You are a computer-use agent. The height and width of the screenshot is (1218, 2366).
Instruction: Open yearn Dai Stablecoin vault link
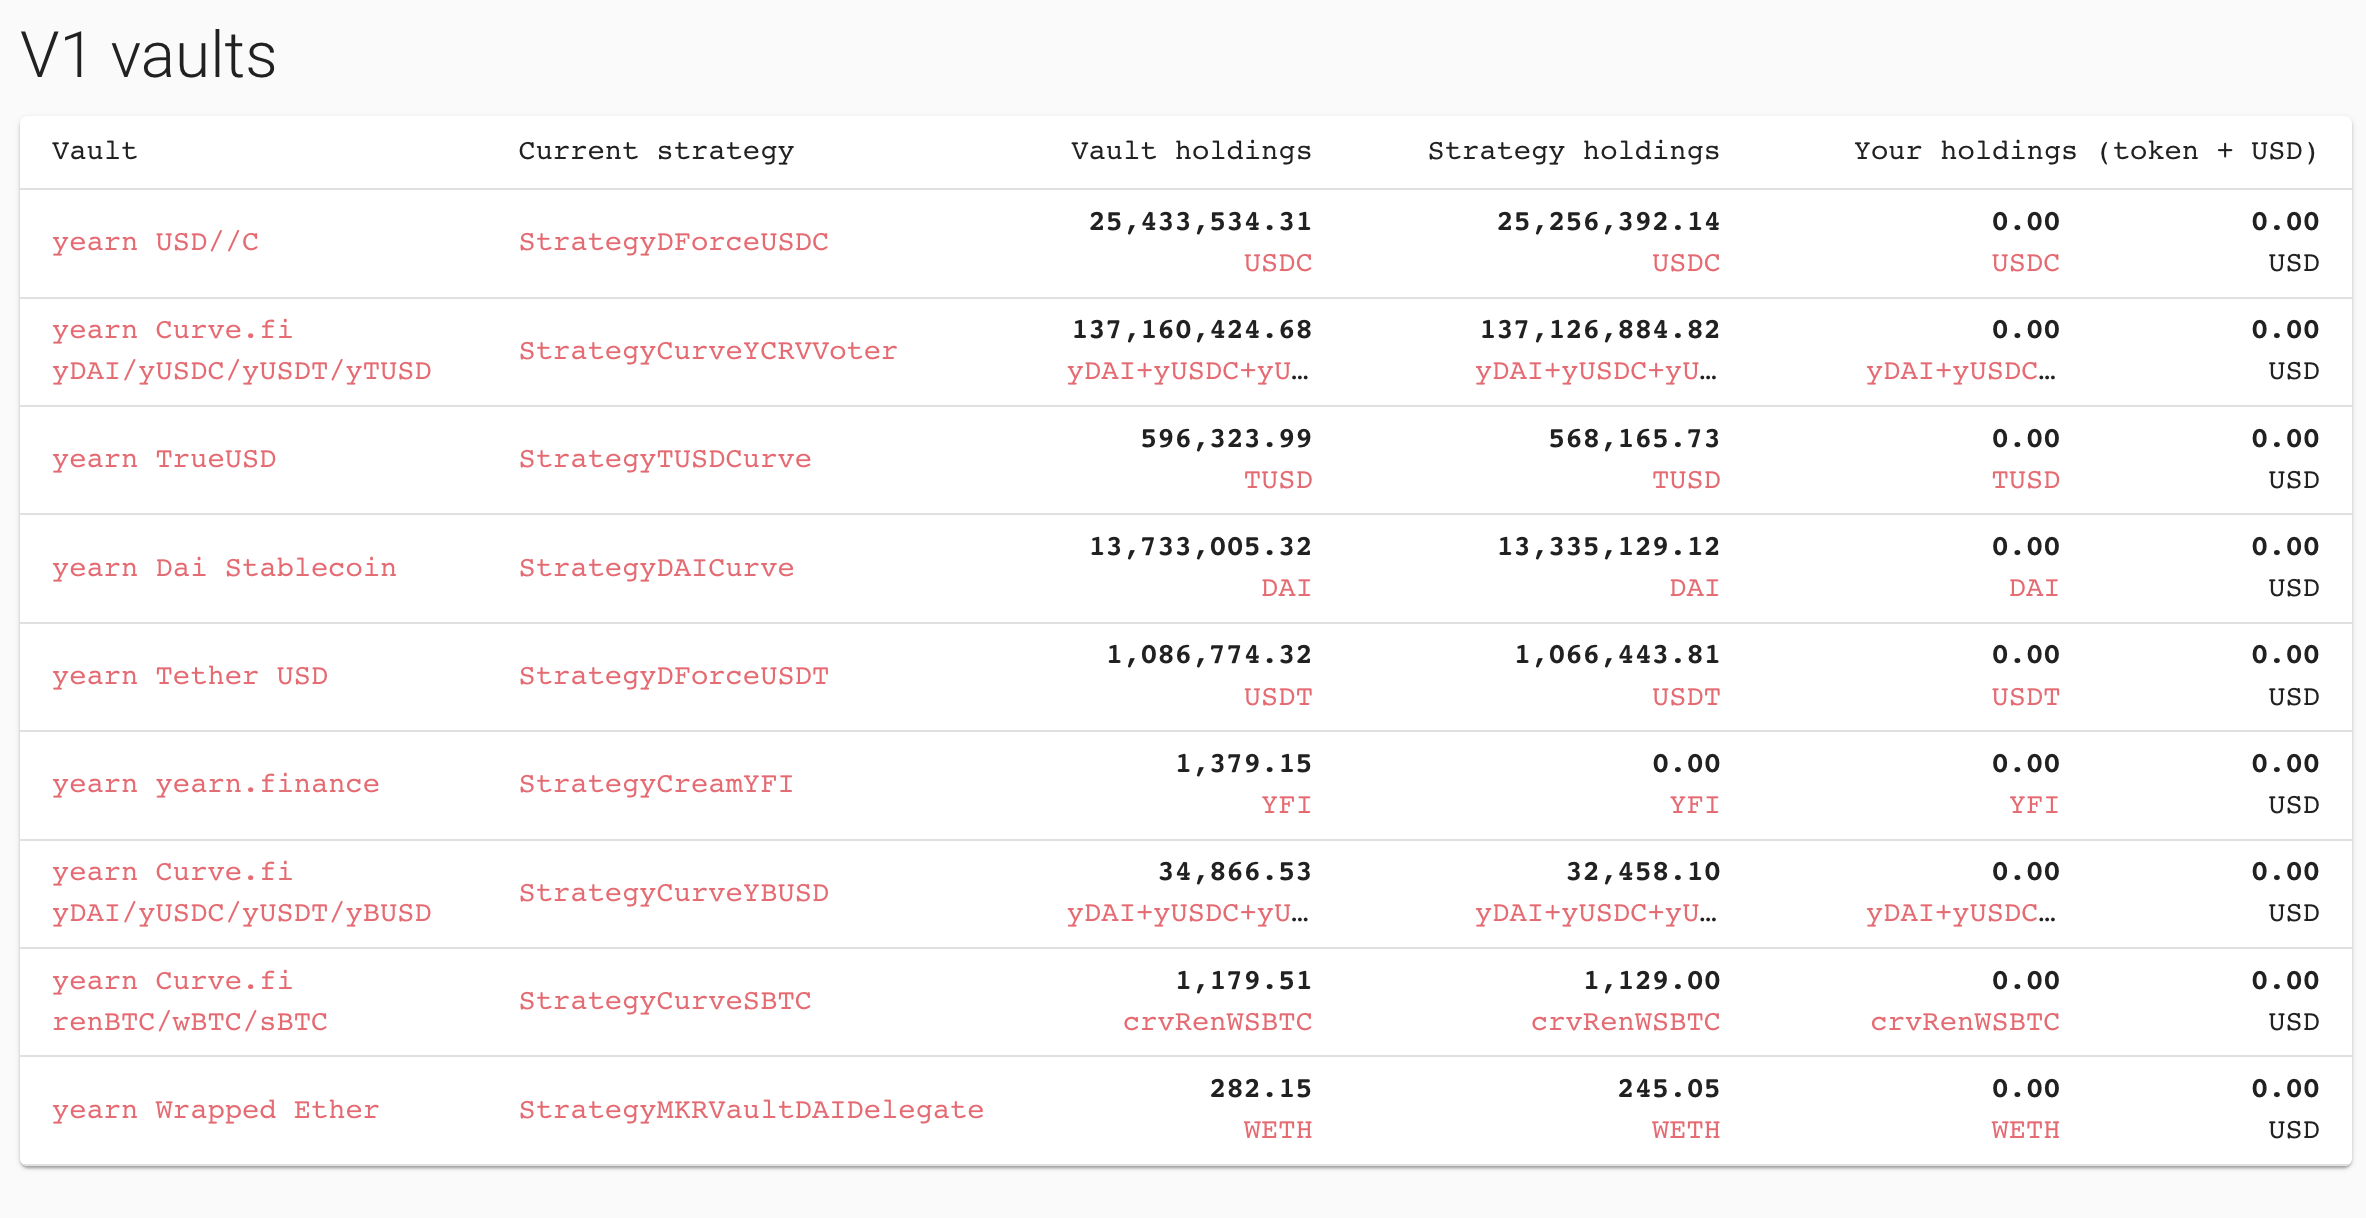224,568
